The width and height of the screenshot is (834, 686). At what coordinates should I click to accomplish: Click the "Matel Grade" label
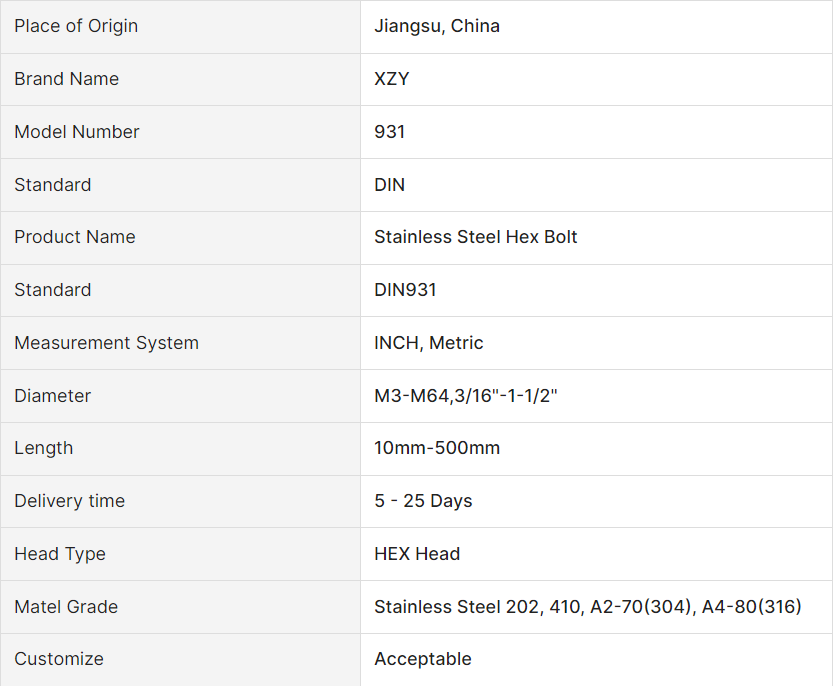pyautogui.click(x=66, y=607)
